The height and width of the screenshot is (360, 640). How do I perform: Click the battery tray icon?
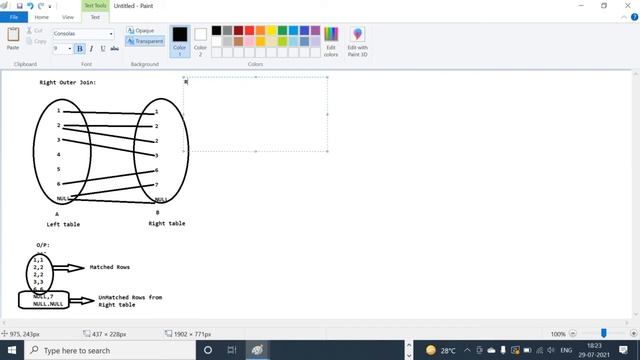pos(527,350)
